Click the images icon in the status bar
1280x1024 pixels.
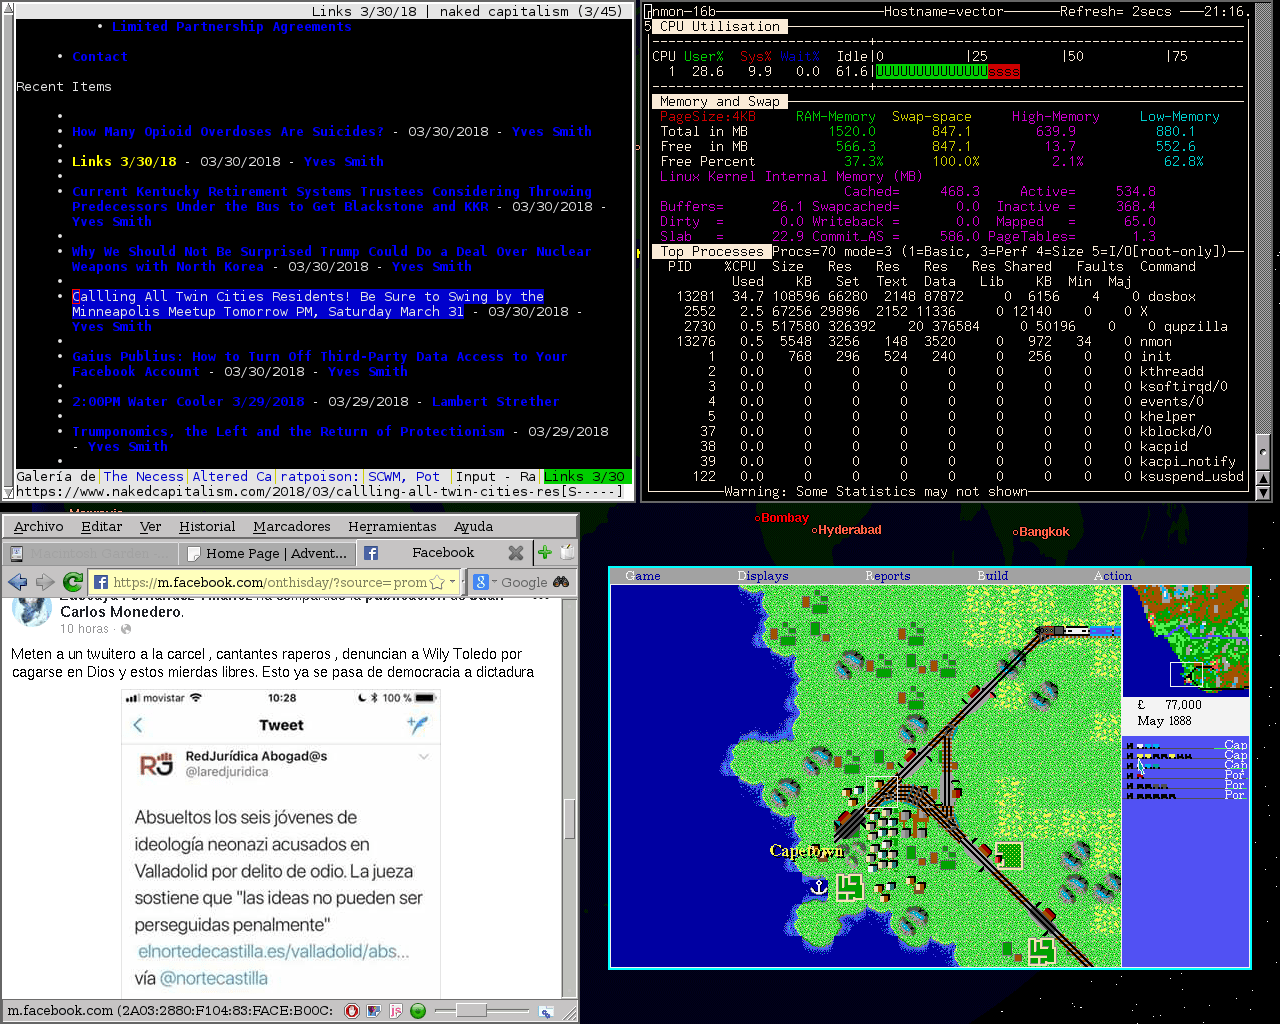pos(374,1011)
